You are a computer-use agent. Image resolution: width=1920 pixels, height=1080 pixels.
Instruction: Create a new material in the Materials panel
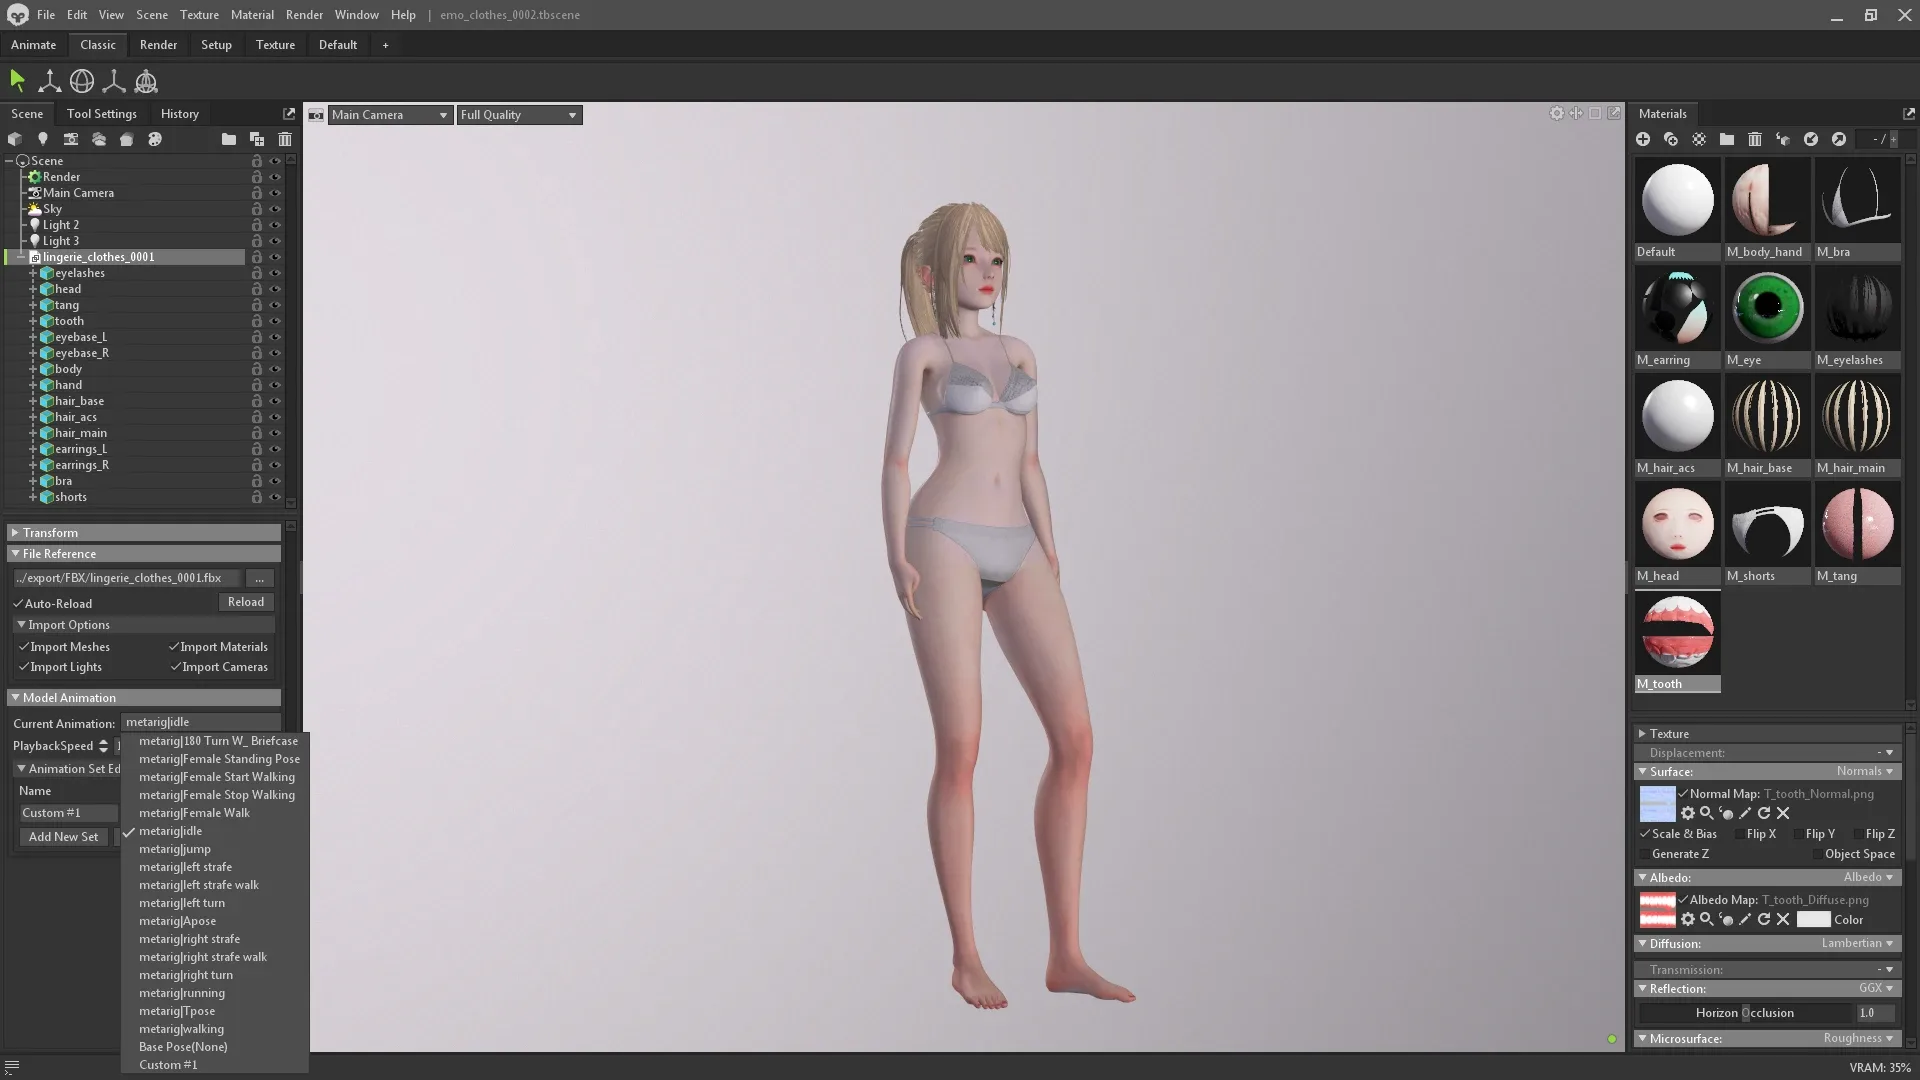tap(1643, 139)
